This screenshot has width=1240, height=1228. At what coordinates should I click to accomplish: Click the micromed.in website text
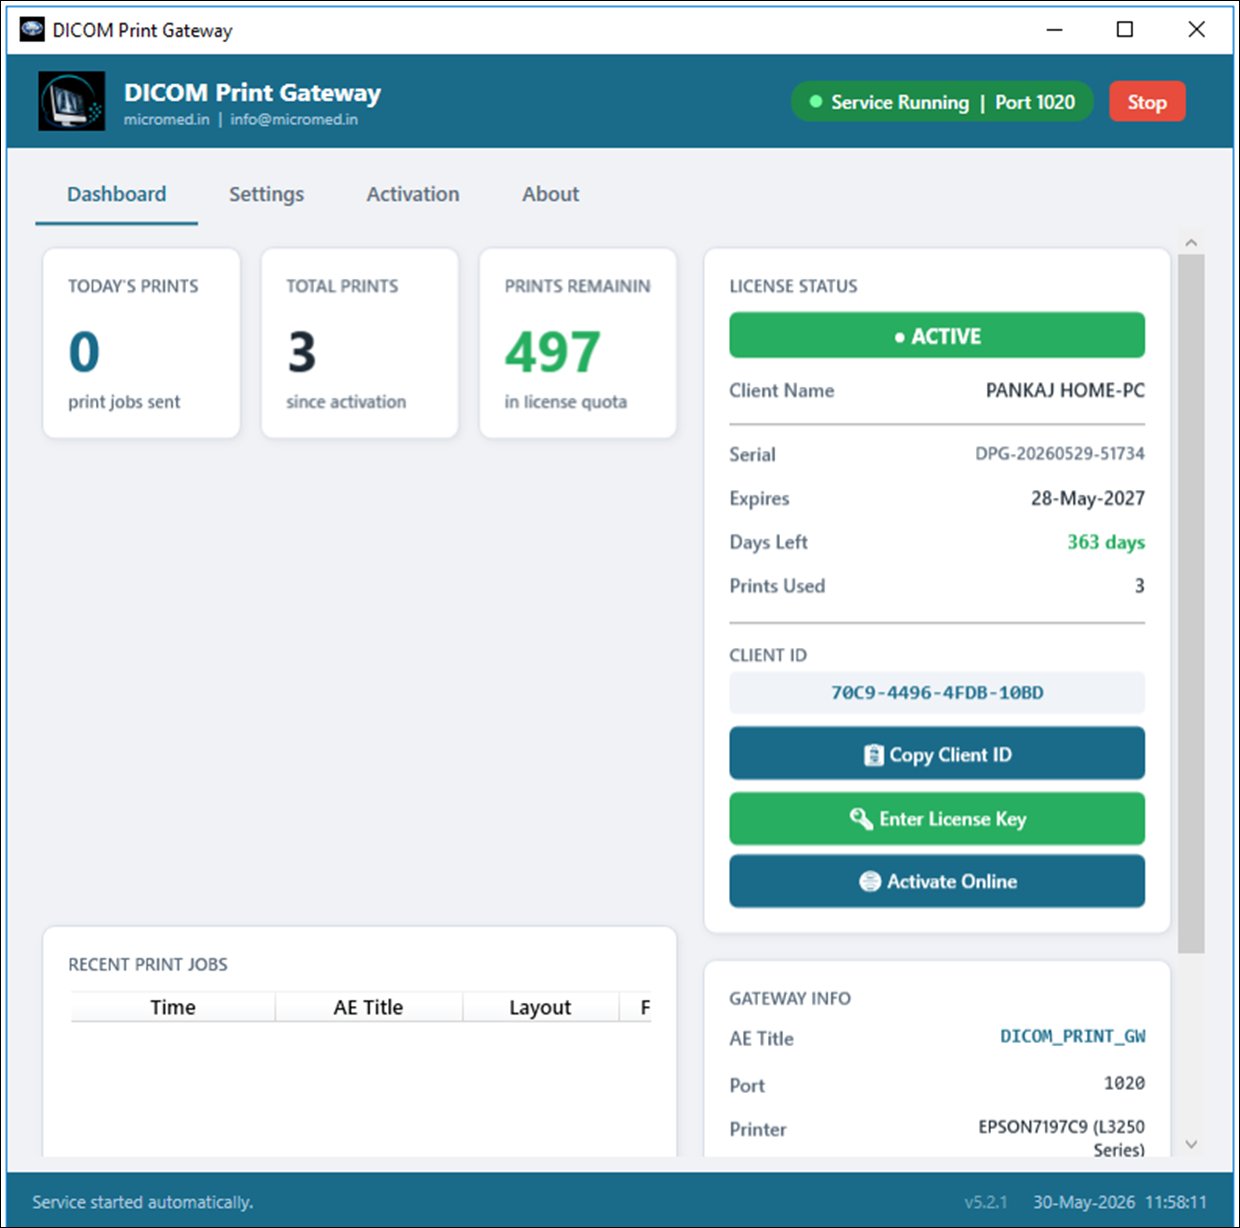pyautogui.click(x=166, y=119)
